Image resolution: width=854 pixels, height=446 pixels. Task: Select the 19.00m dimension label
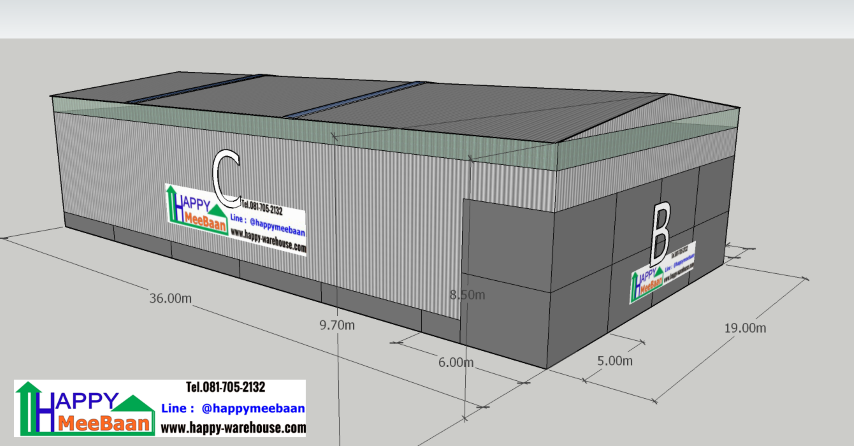tap(745, 327)
